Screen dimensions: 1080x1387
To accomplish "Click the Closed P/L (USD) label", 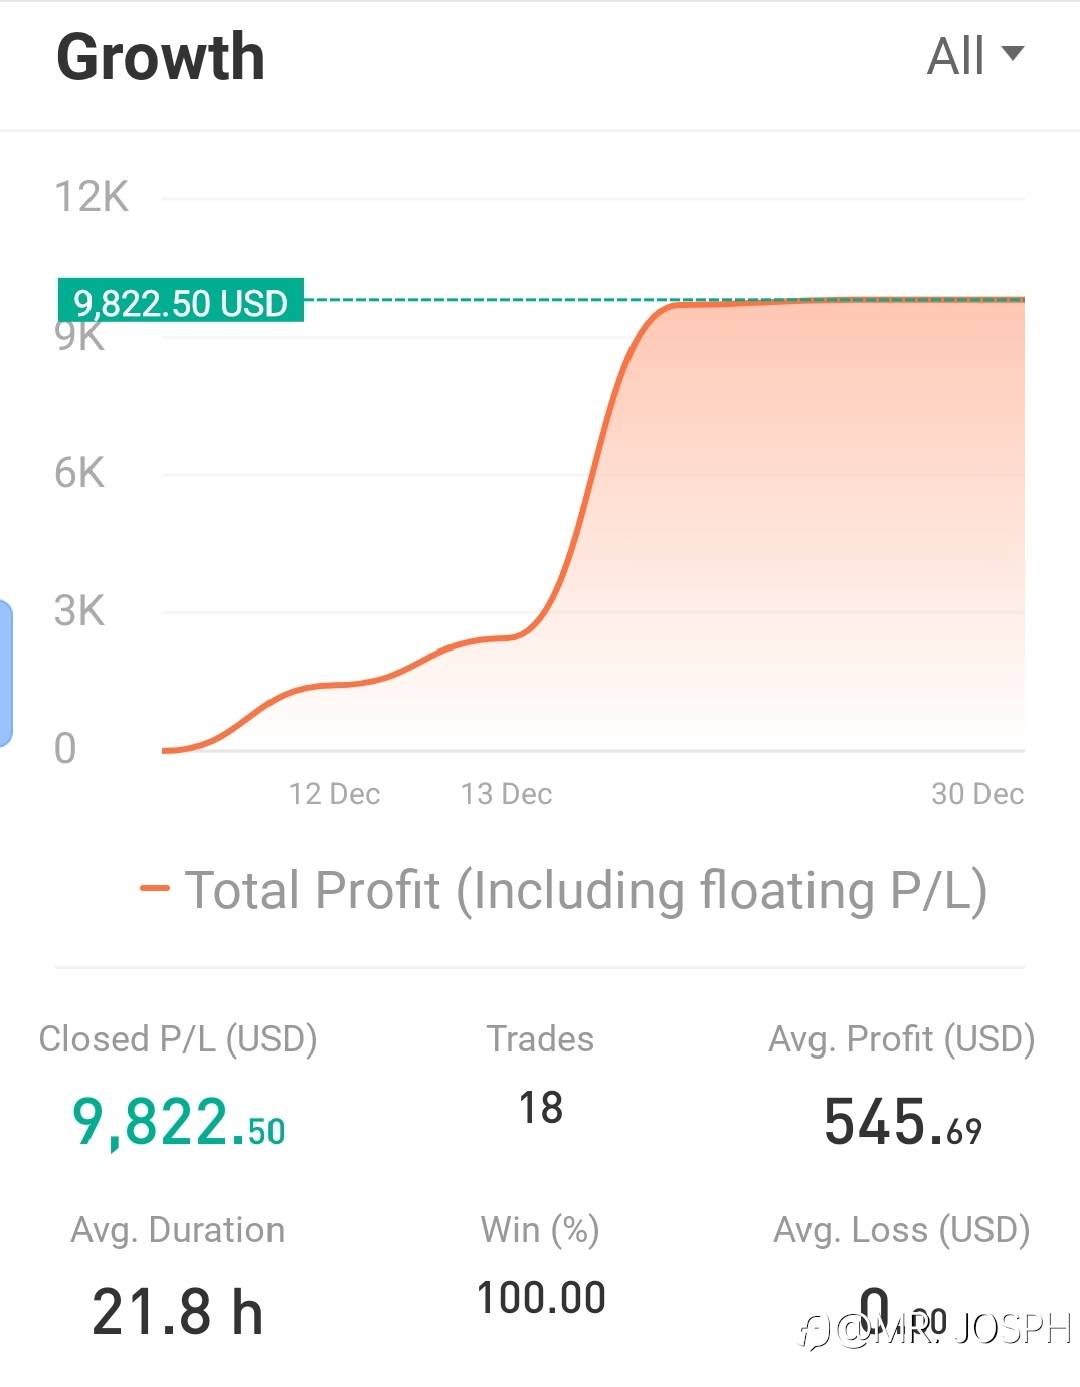I will click(x=178, y=1039).
